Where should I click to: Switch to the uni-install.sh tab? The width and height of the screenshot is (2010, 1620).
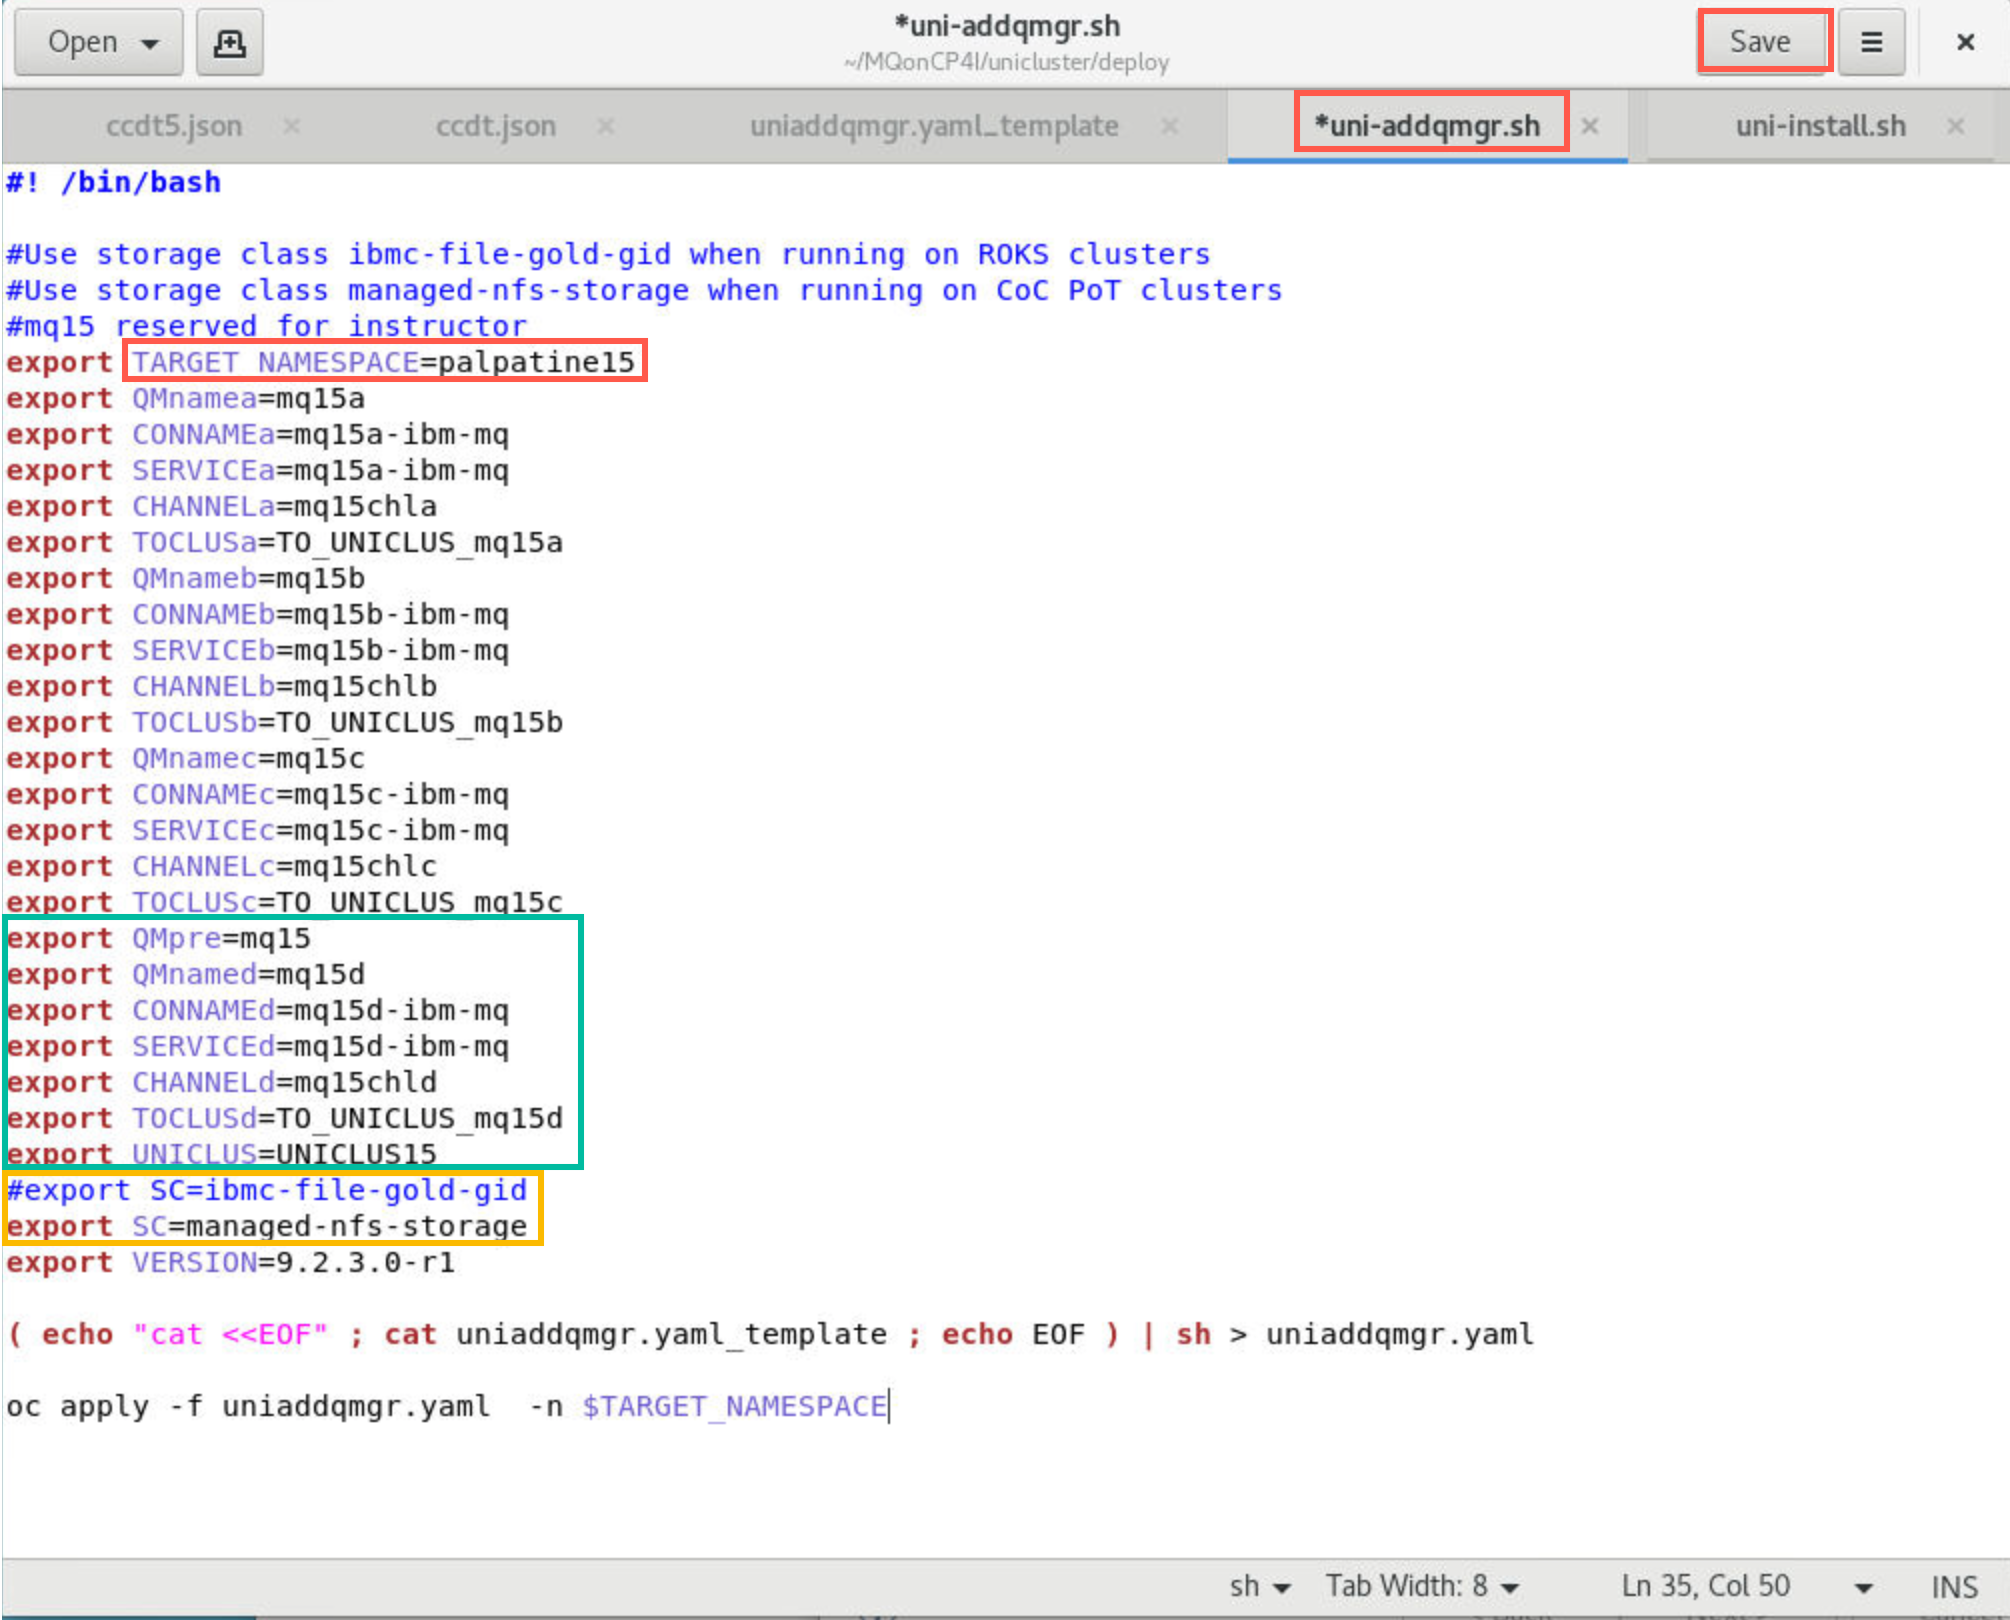pos(1820,126)
